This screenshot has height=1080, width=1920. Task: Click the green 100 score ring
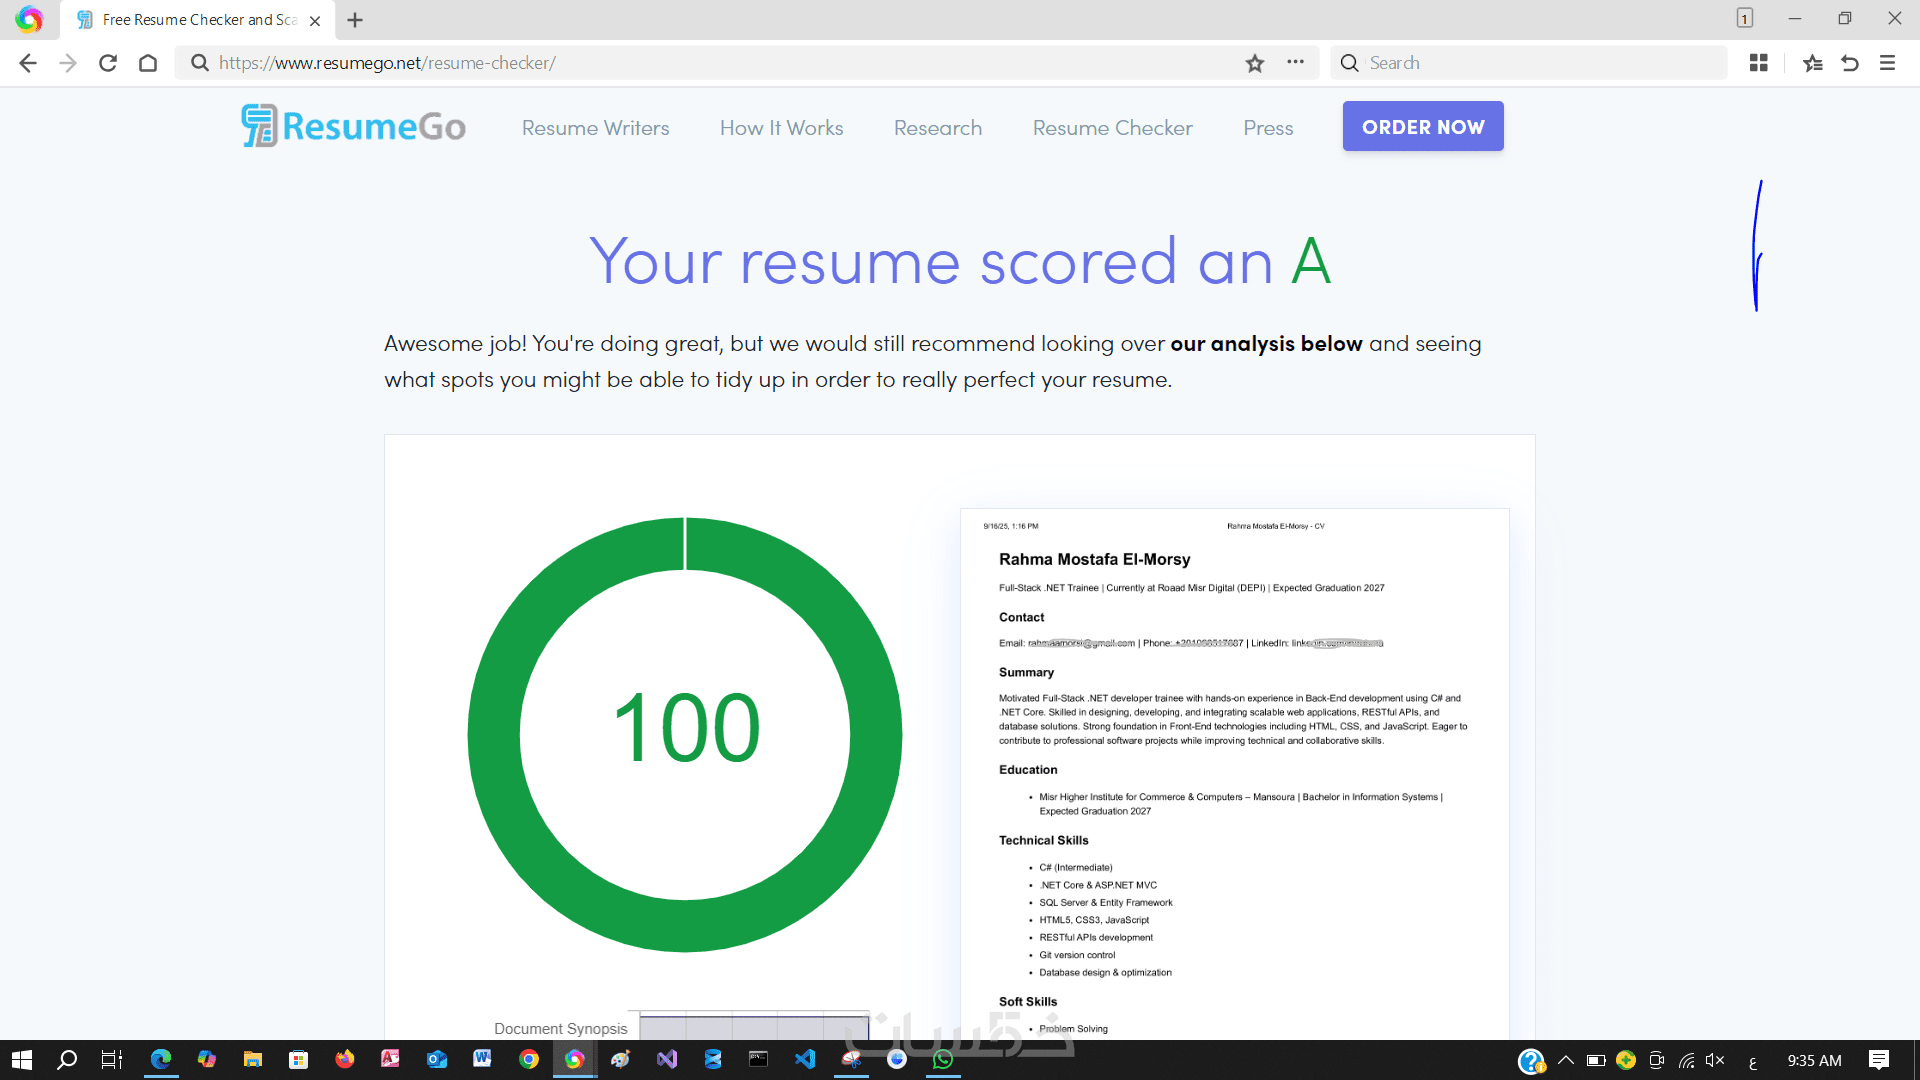coord(685,734)
